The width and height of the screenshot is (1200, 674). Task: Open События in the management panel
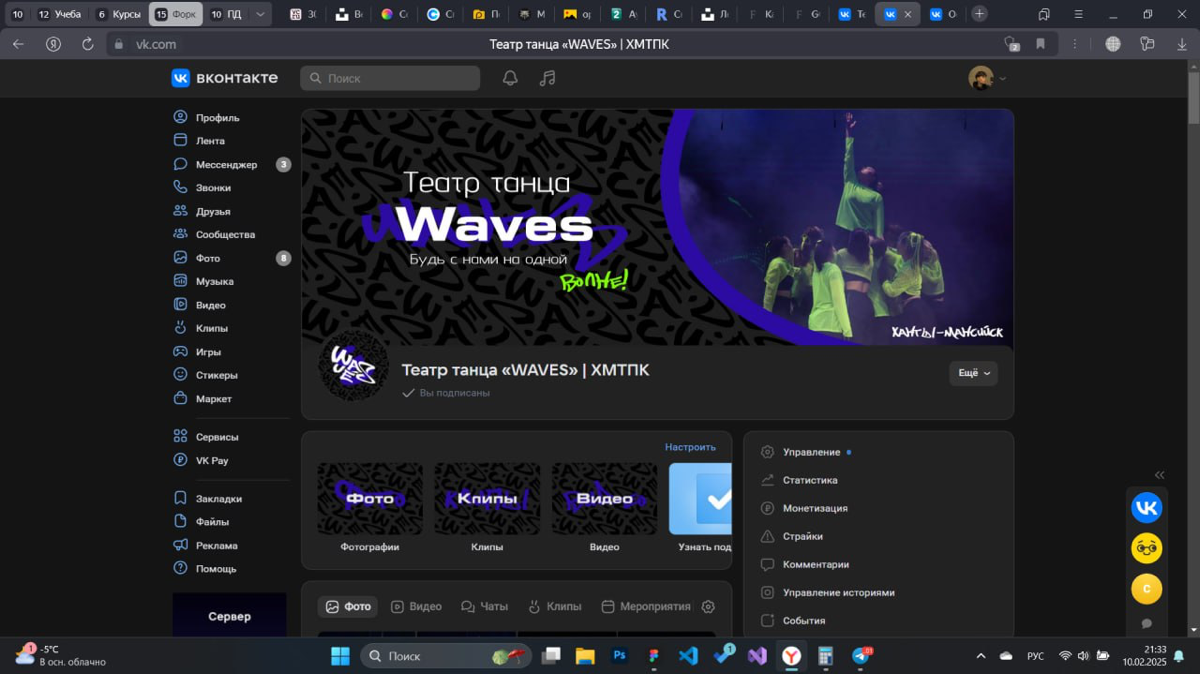(793, 620)
